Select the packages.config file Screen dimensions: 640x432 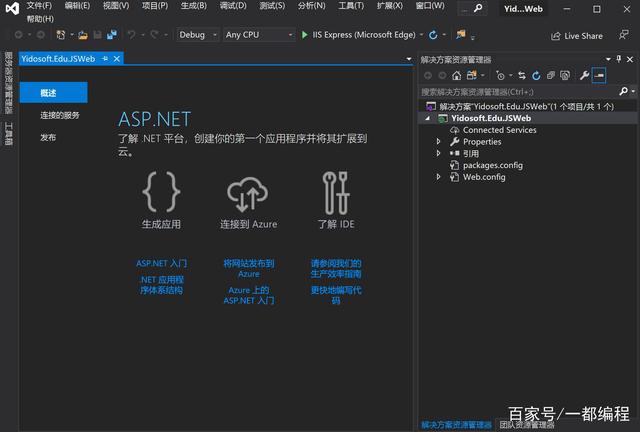pyautogui.click(x=493, y=165)
